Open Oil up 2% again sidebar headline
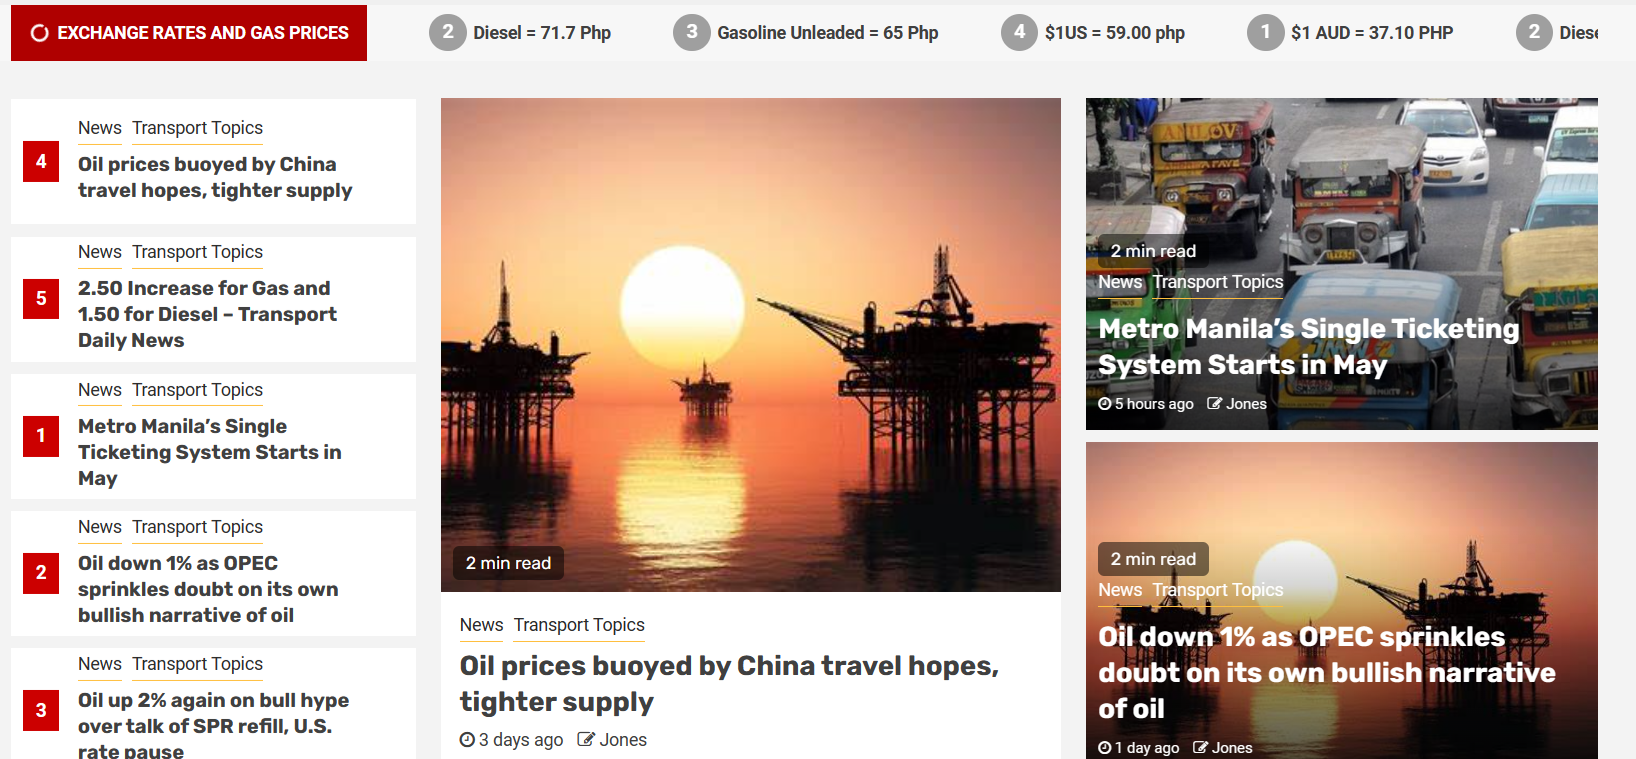The height and width of the screenshot is (759, 1636). coord(213,726)
